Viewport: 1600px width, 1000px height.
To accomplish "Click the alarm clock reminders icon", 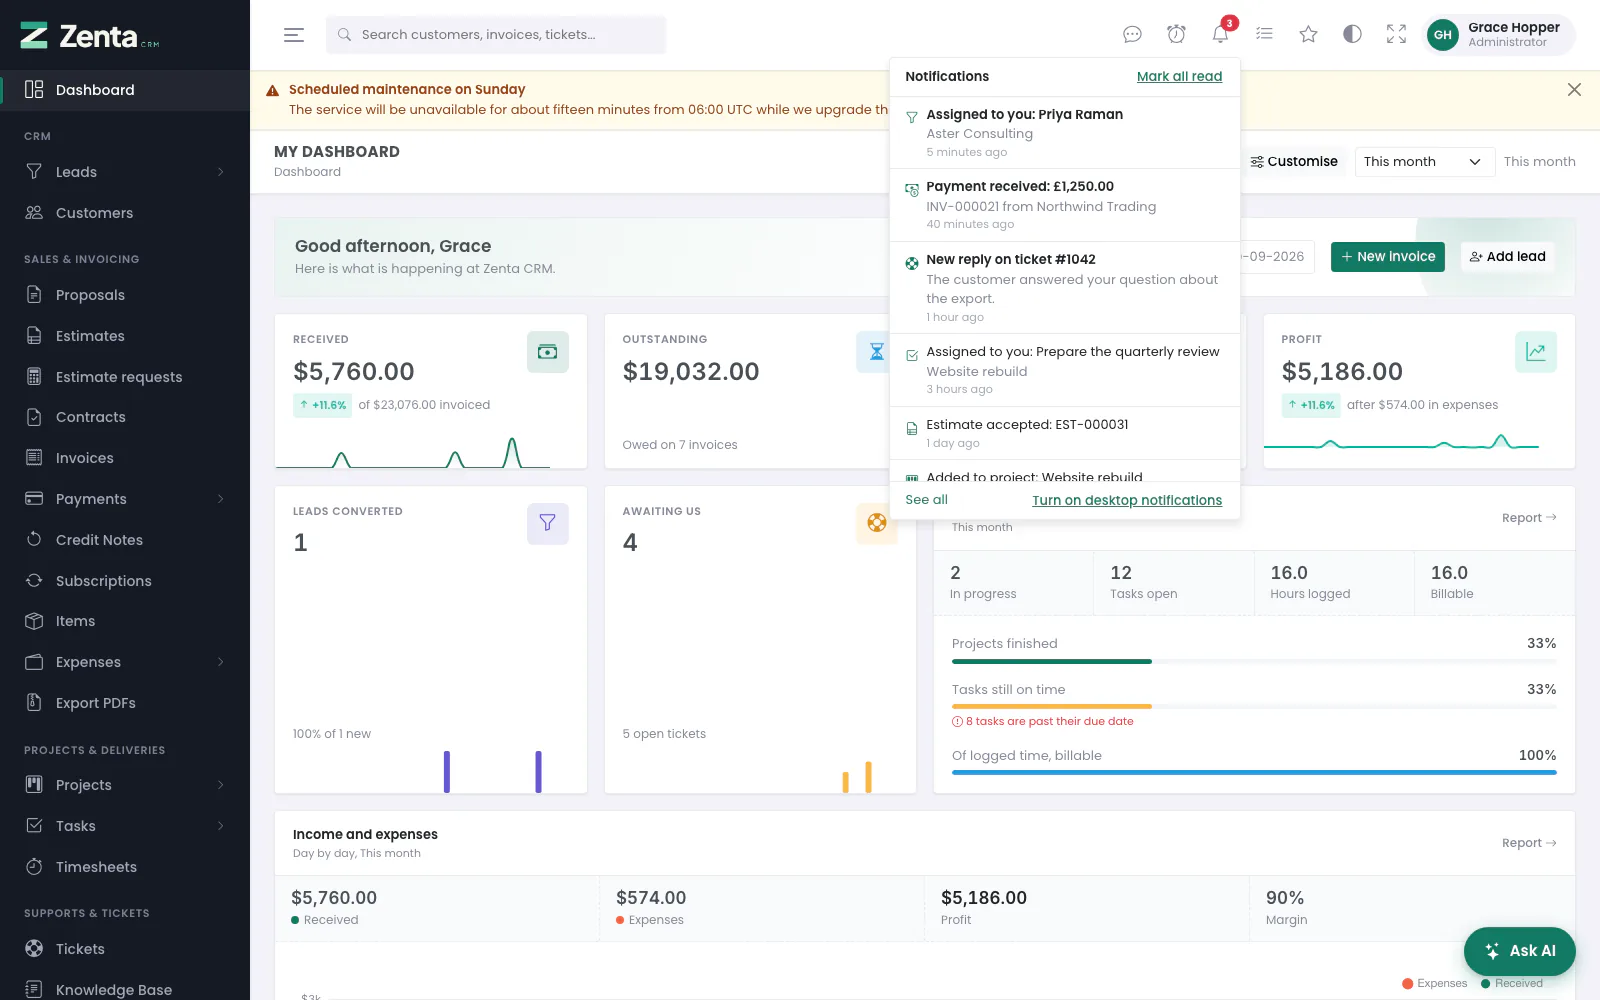I will tap(1176, 34).
